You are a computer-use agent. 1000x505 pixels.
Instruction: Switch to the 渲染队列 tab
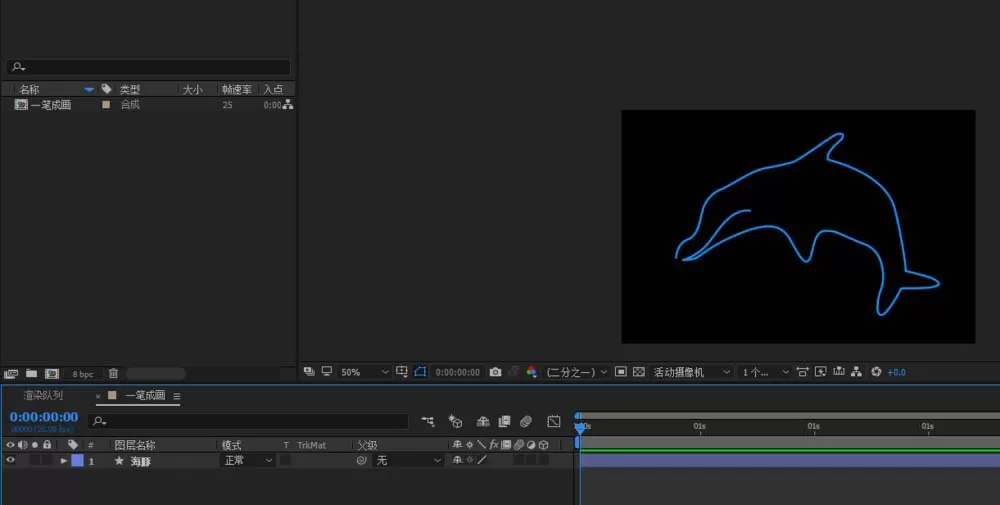click(43, 395)
